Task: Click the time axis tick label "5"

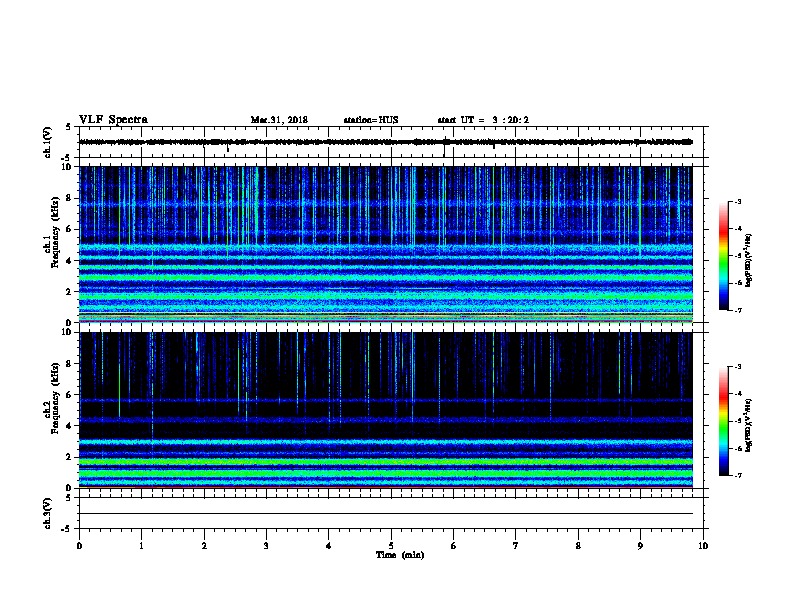Action: (391, 546)
